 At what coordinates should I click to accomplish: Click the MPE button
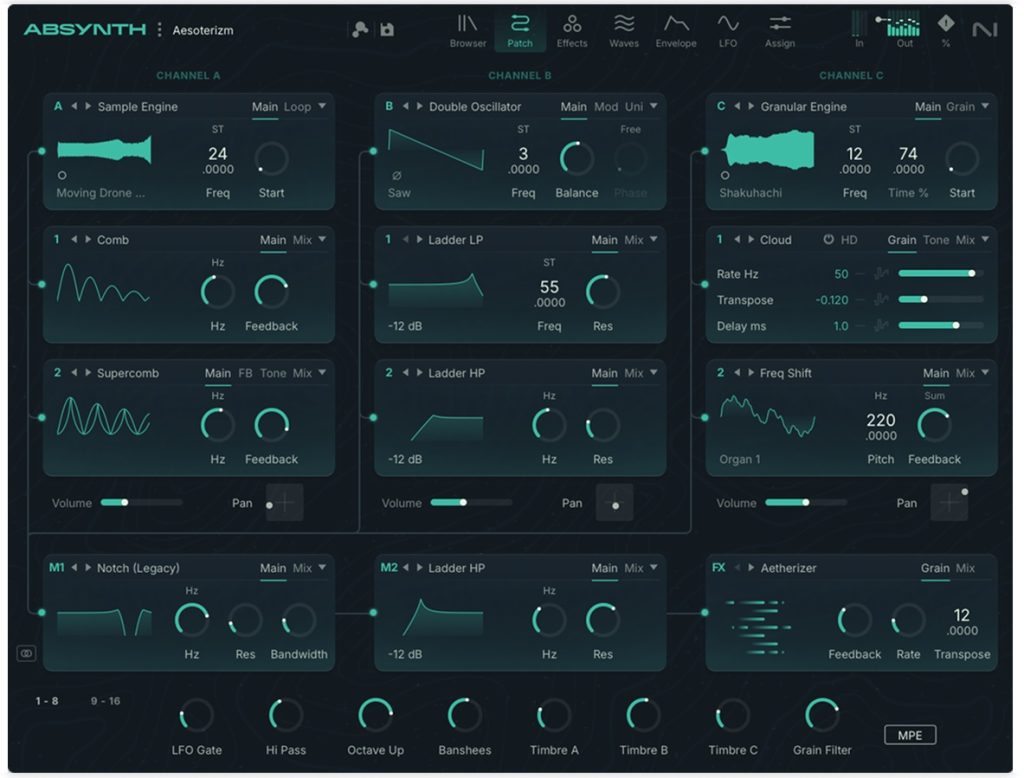point(909,735)
